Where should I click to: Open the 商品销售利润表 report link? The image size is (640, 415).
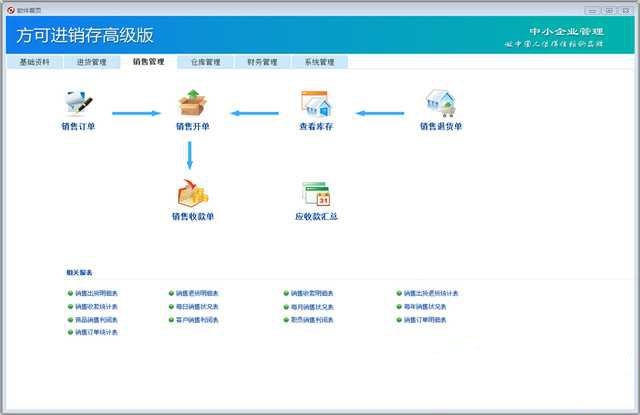(93, 320)
